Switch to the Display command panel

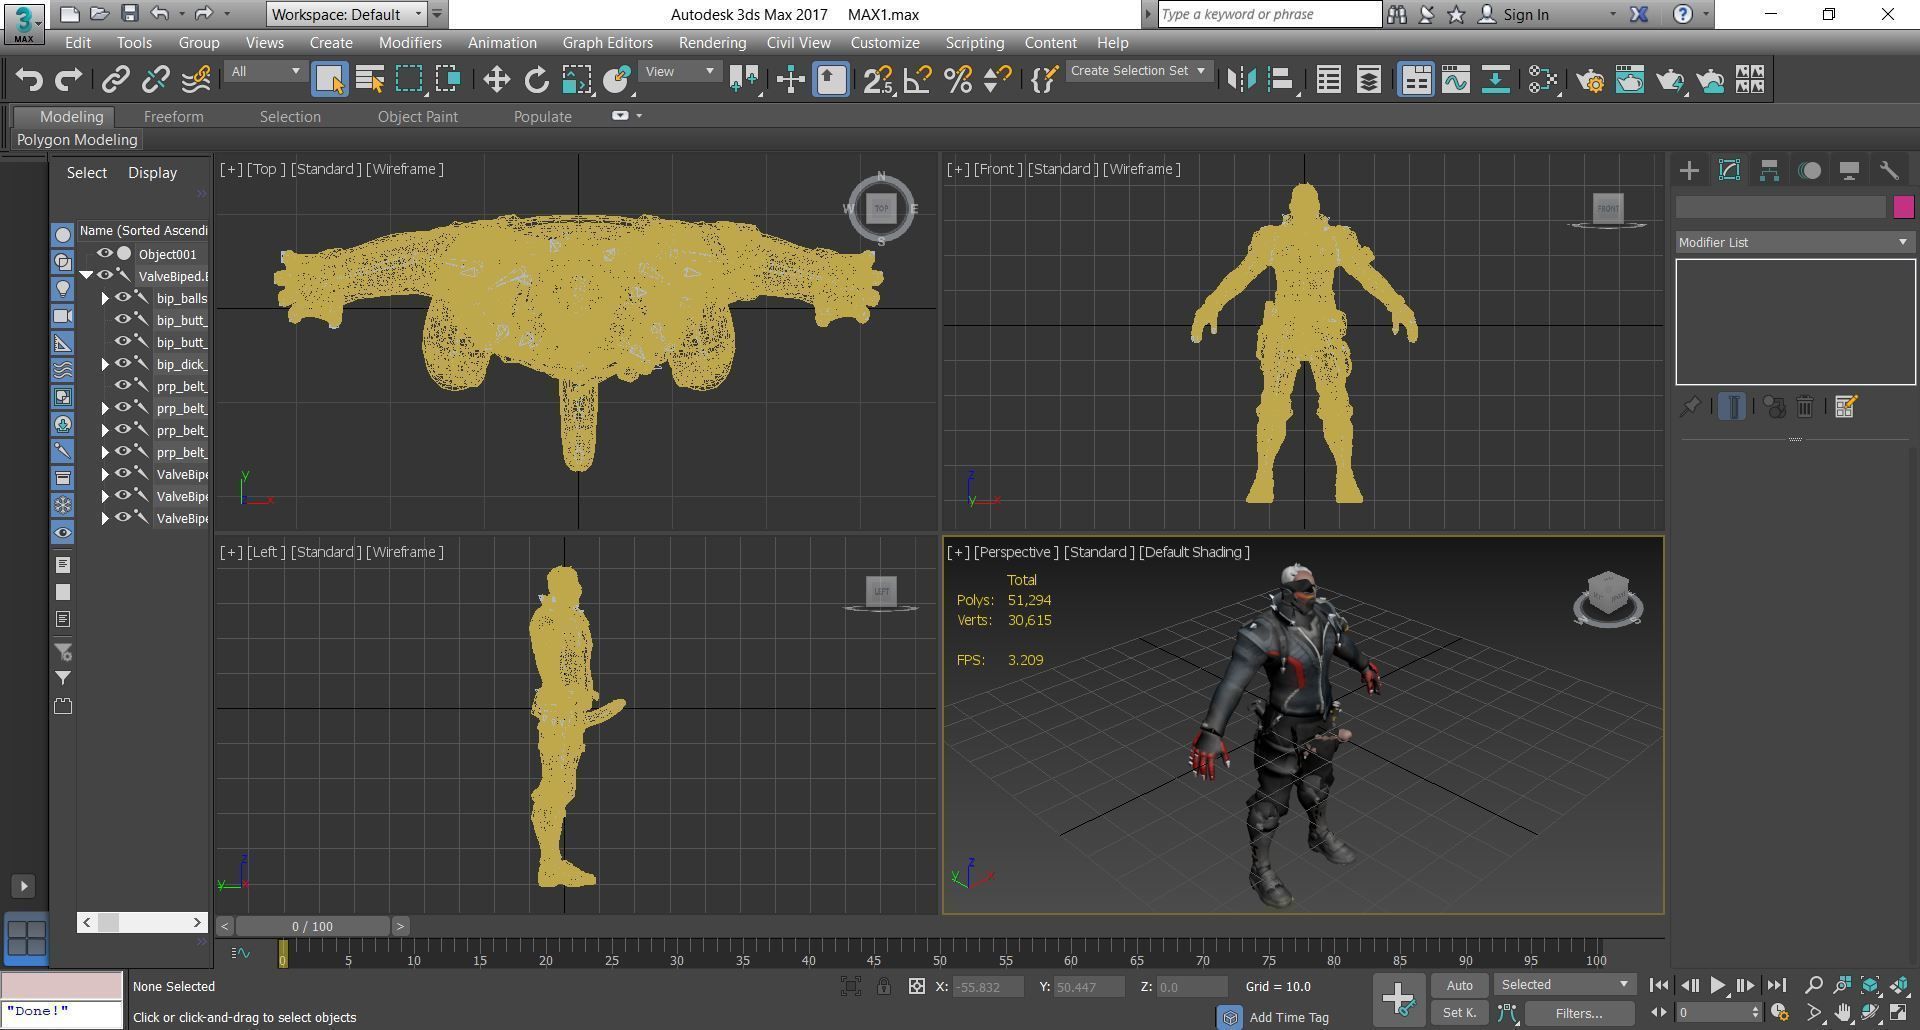pyautogui.click(x=1849, y=171)
